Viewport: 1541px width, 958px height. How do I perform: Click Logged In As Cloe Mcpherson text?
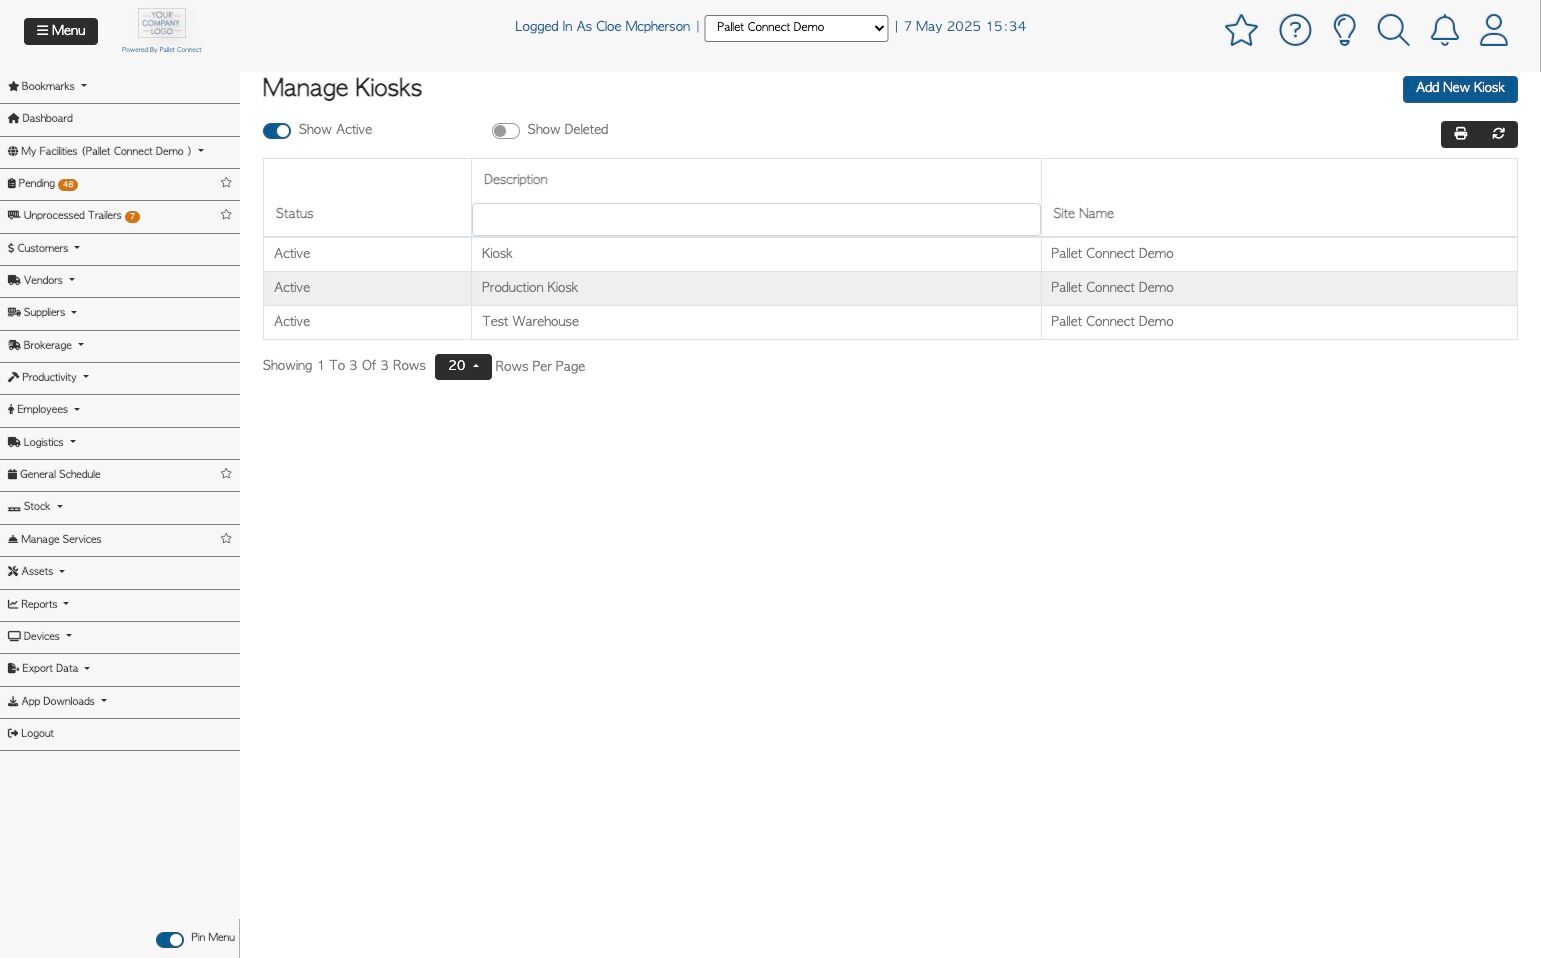point(602,27)
